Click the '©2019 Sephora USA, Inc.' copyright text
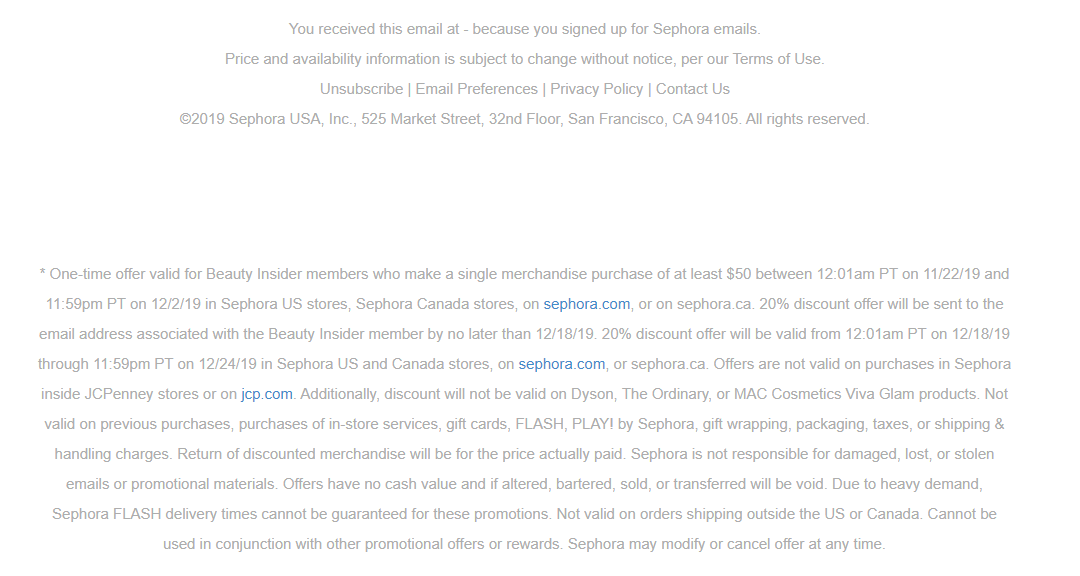 [265, 119]
